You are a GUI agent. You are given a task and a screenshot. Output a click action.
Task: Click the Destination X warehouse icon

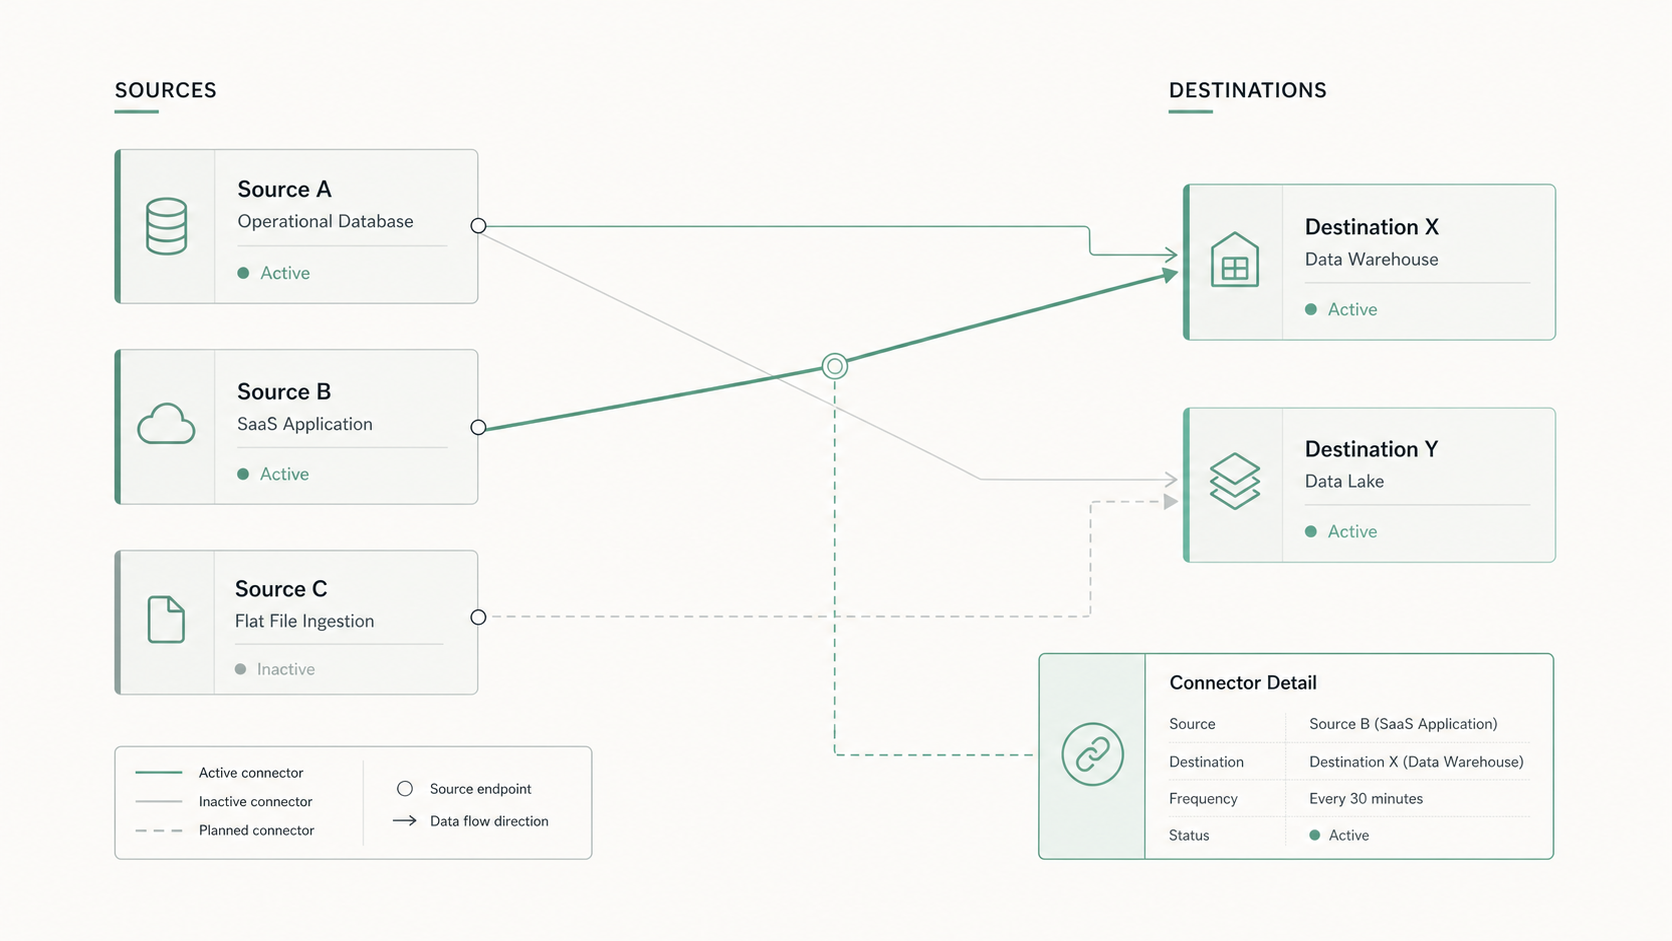pyautogui.click(x=1235, y=260)
